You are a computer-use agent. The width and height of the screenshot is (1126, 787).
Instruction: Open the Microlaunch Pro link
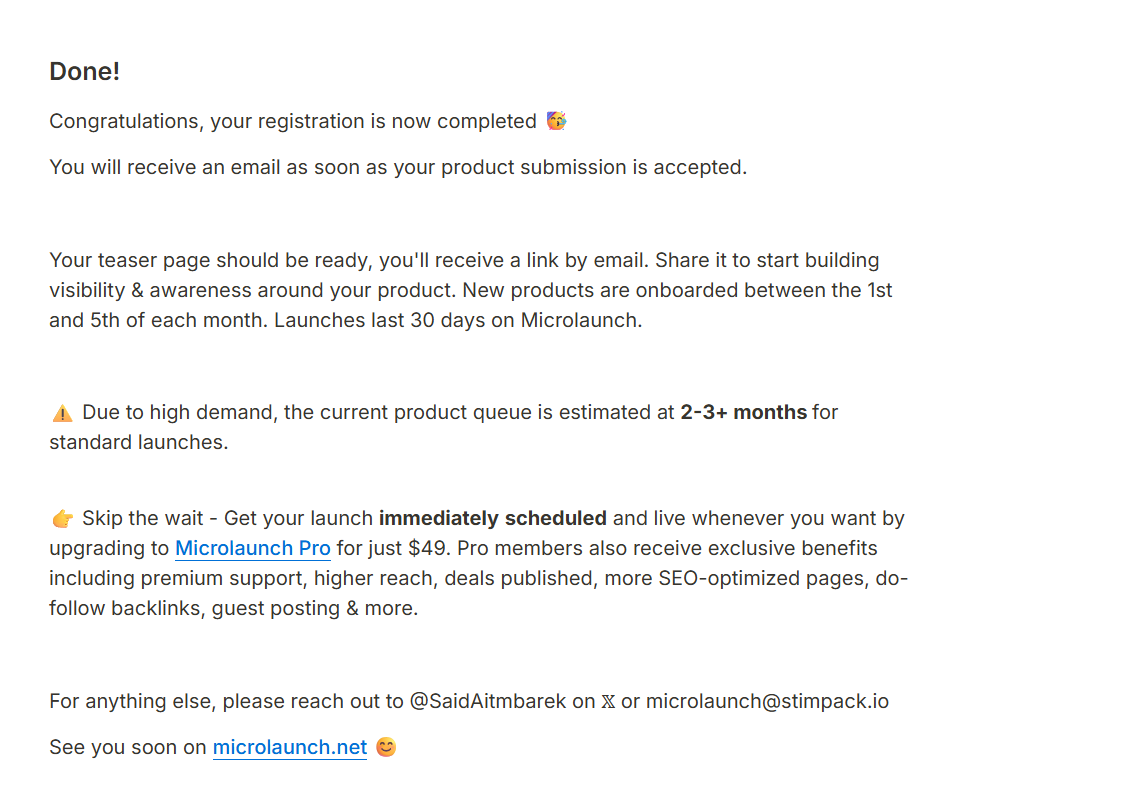tap(253, 549)
